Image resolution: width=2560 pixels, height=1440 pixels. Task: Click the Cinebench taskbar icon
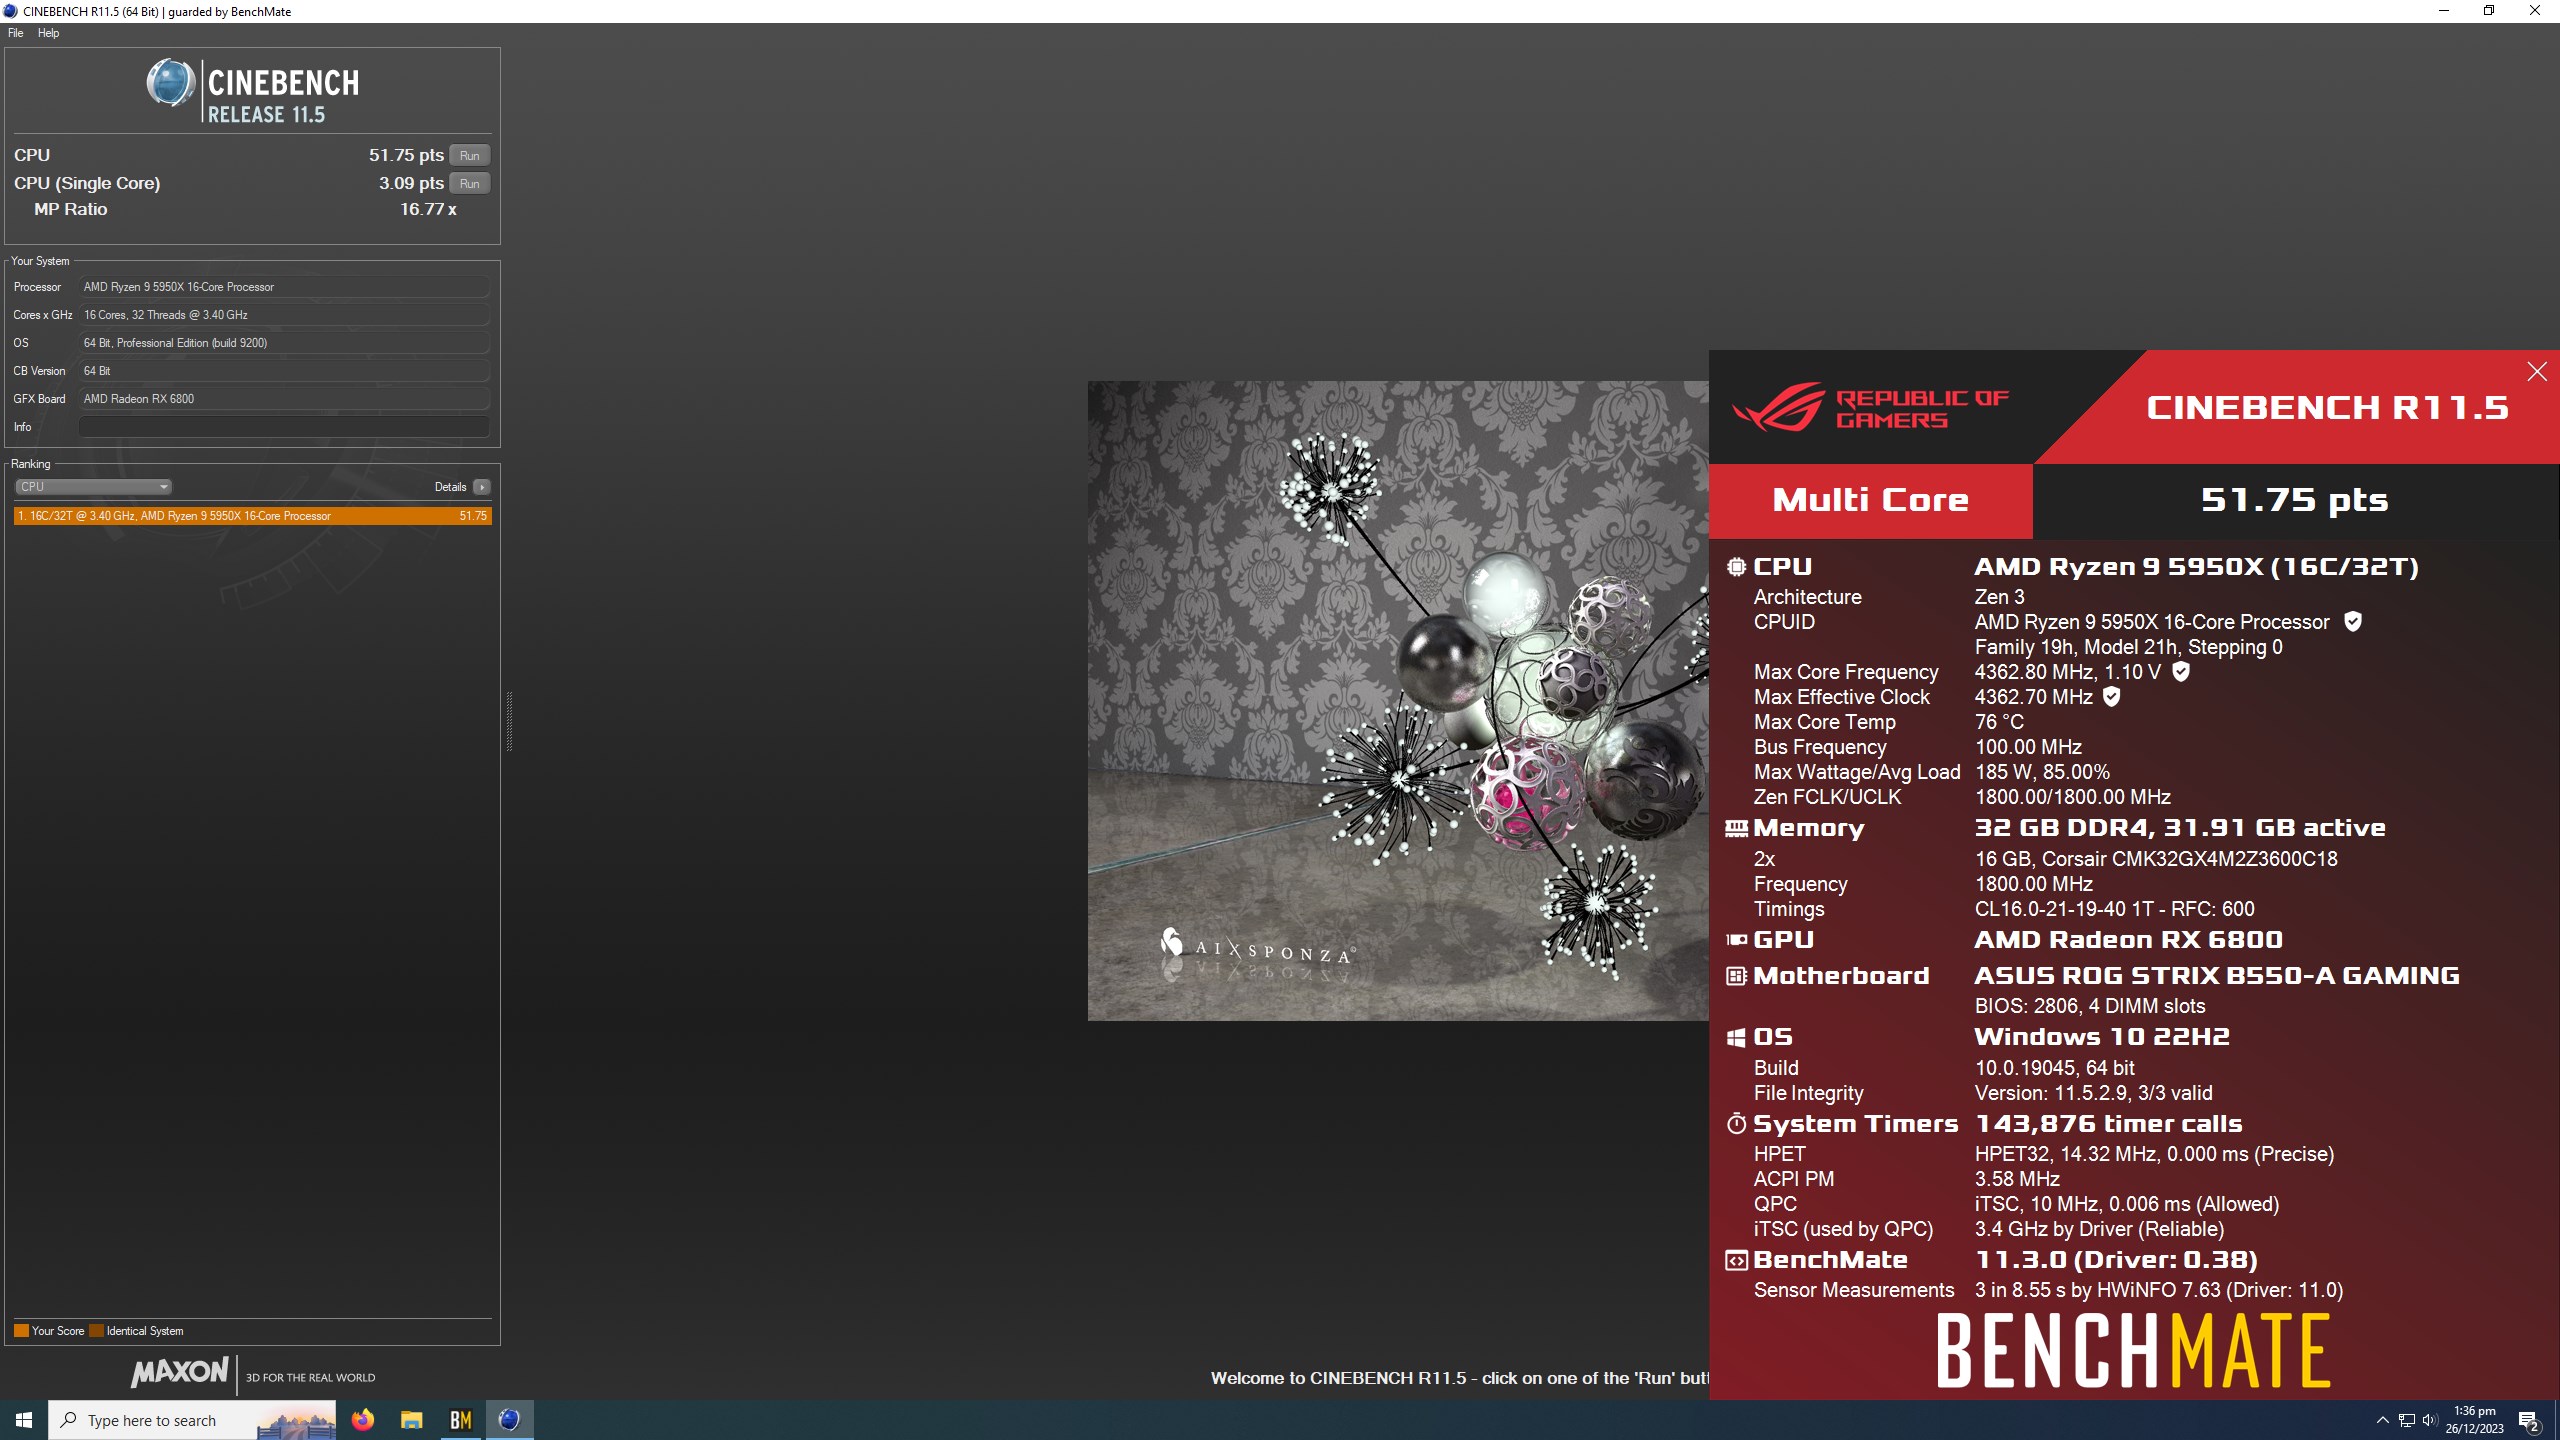click(x=510, y=1420)
